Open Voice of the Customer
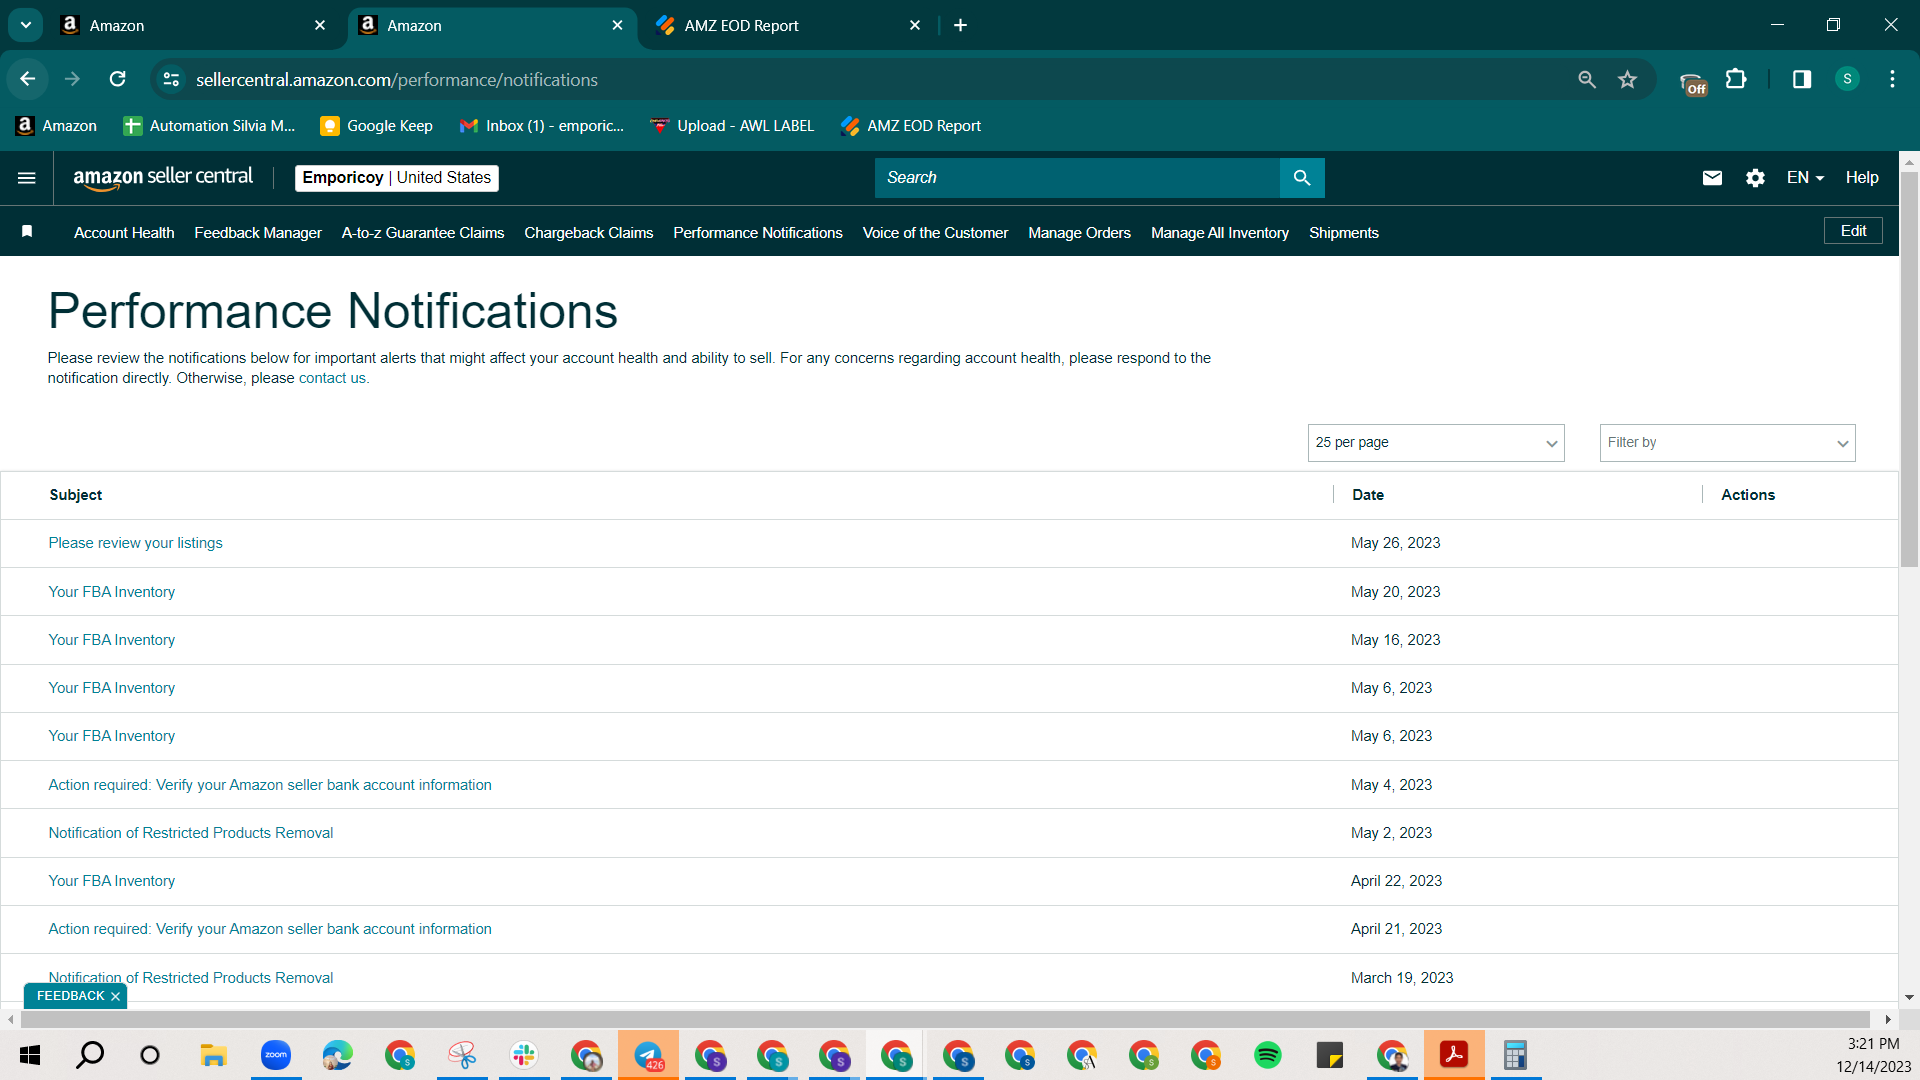1920x1080 pixels. point(935,233)
